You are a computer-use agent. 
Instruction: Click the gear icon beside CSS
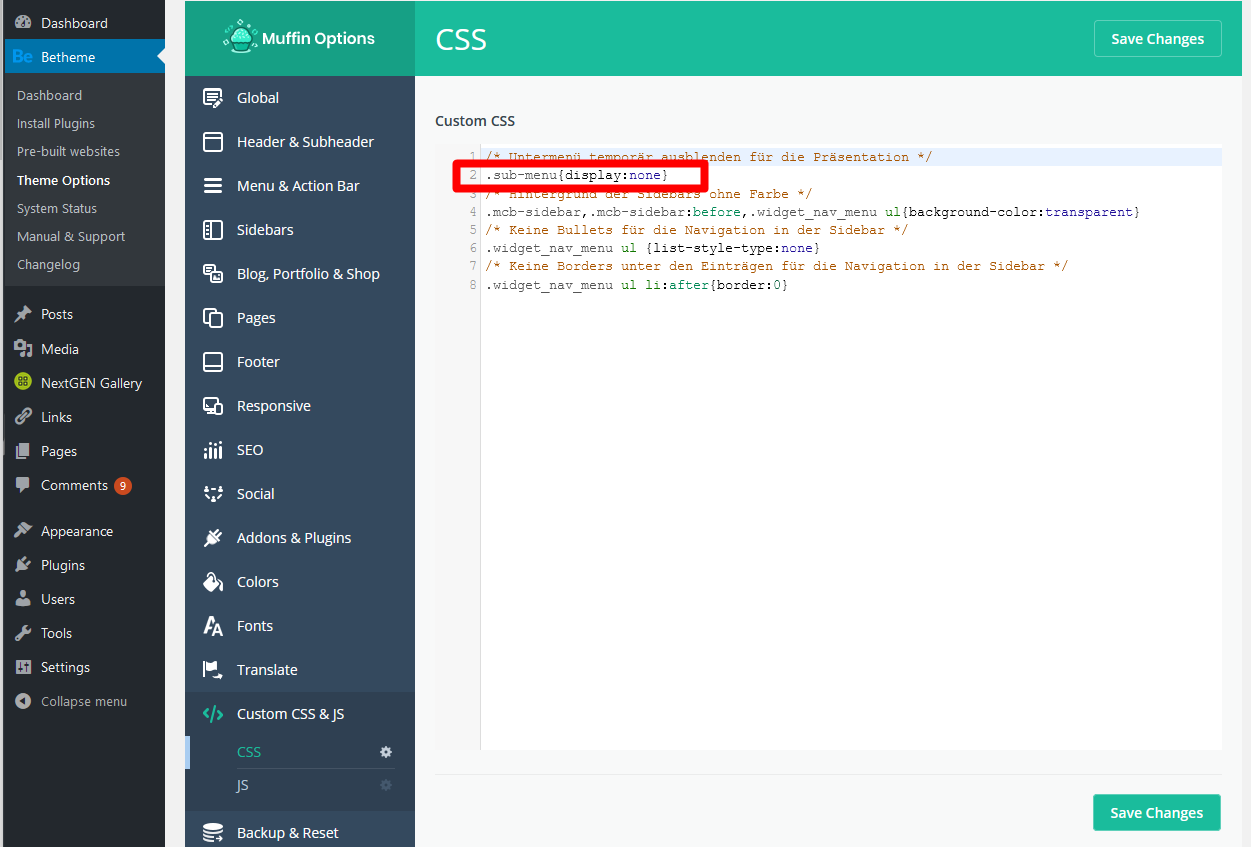pos(386,752)
